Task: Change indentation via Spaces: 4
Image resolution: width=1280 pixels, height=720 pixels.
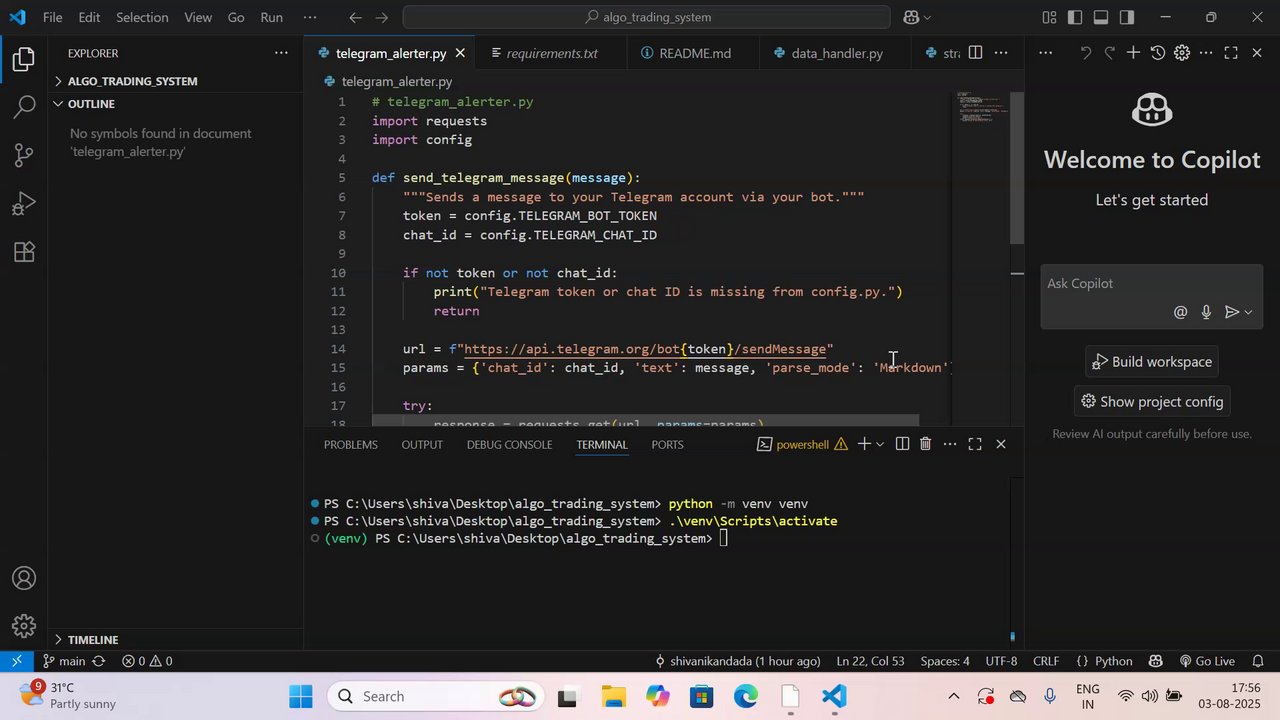Action: click(x=945, y=661)
